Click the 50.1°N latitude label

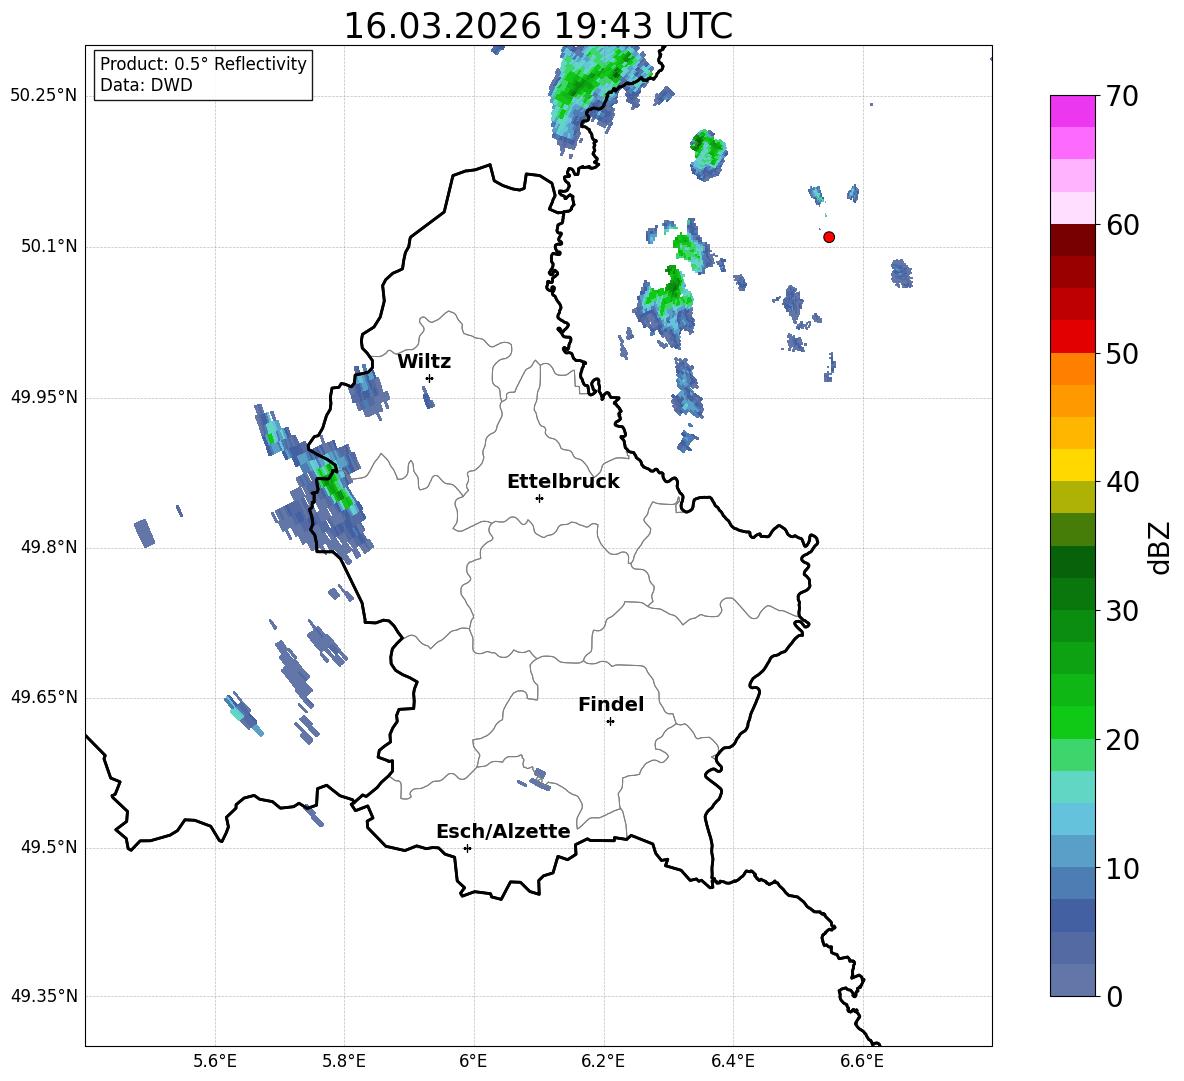click(49, 246)
